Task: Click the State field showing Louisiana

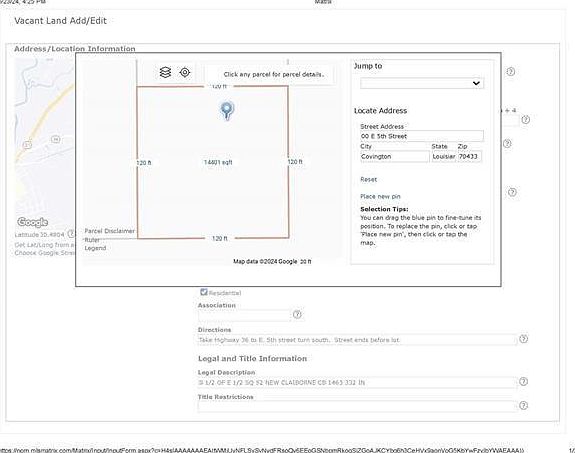Action: click(x=443, y=157)
